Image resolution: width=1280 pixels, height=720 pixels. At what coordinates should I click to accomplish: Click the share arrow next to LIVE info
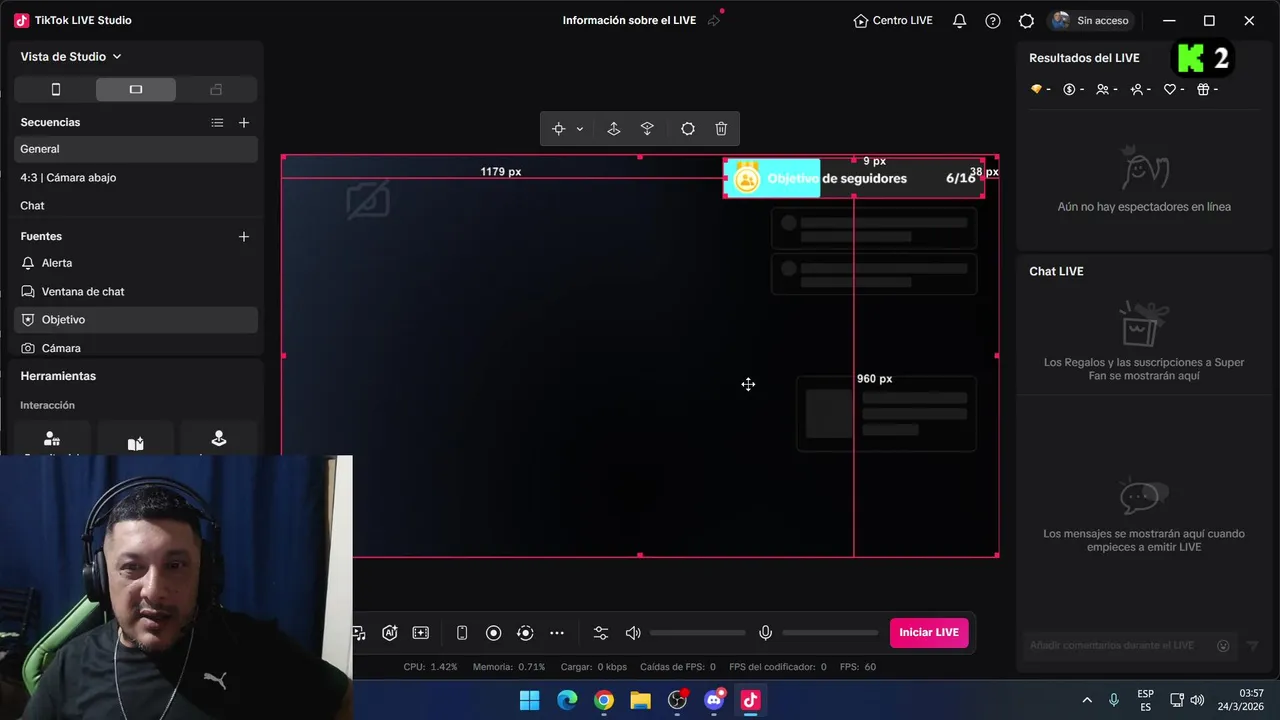click(x=714, y=20)
